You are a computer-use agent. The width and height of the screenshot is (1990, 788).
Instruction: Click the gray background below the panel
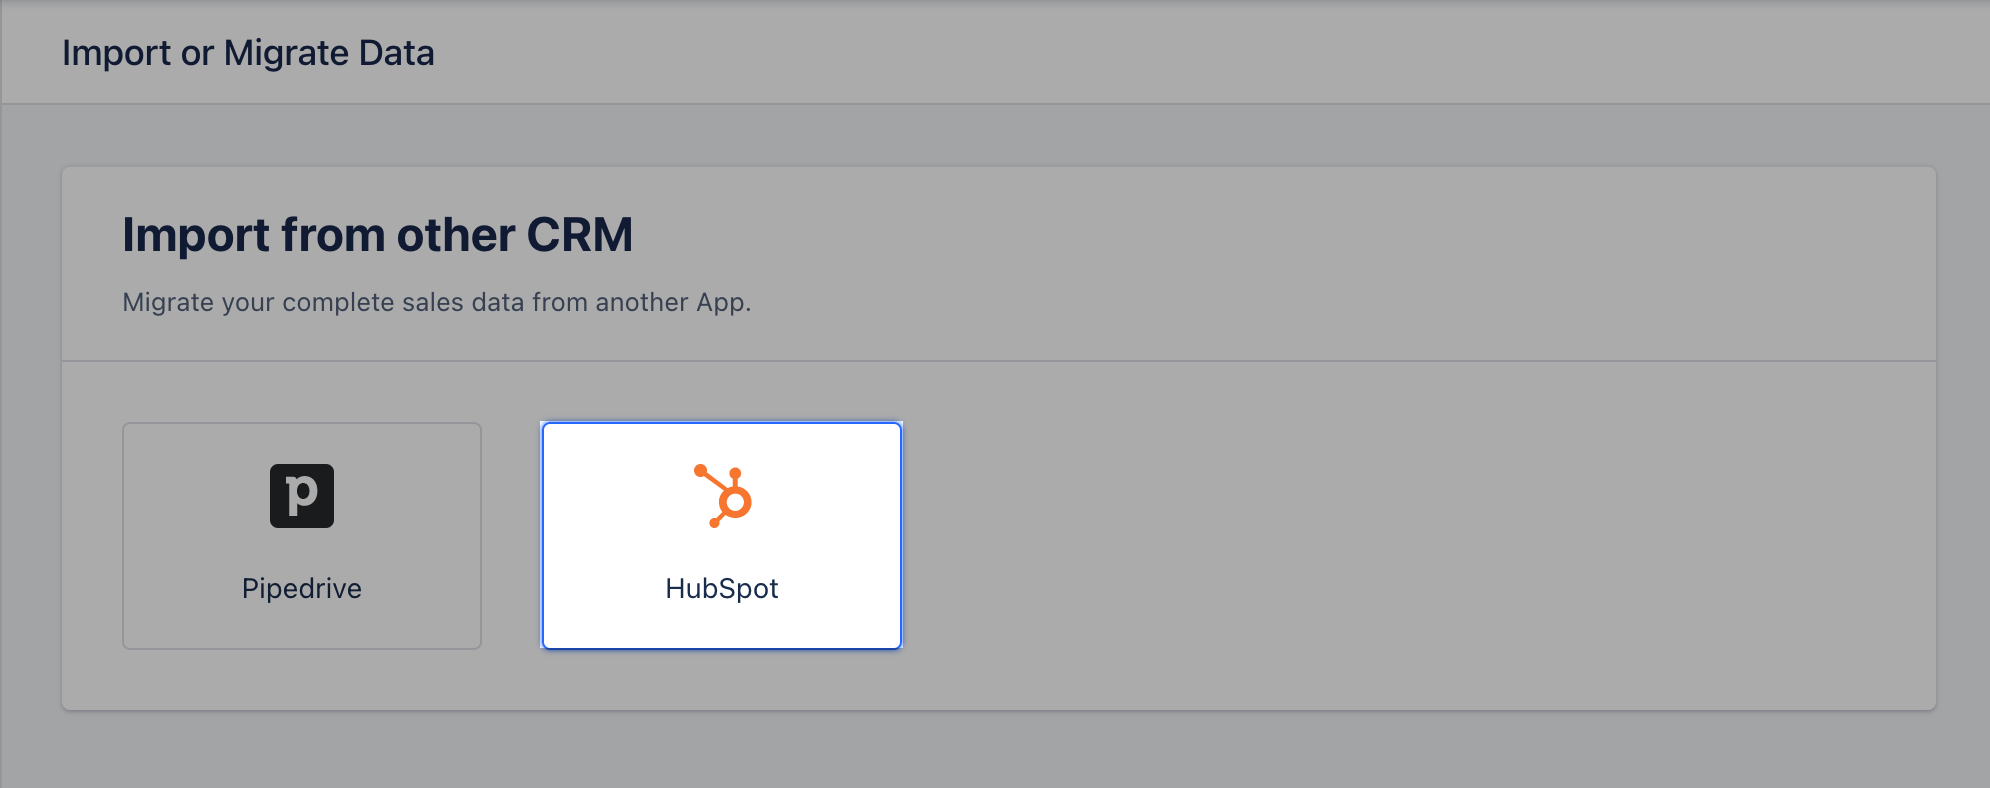(x=995, y=750)
